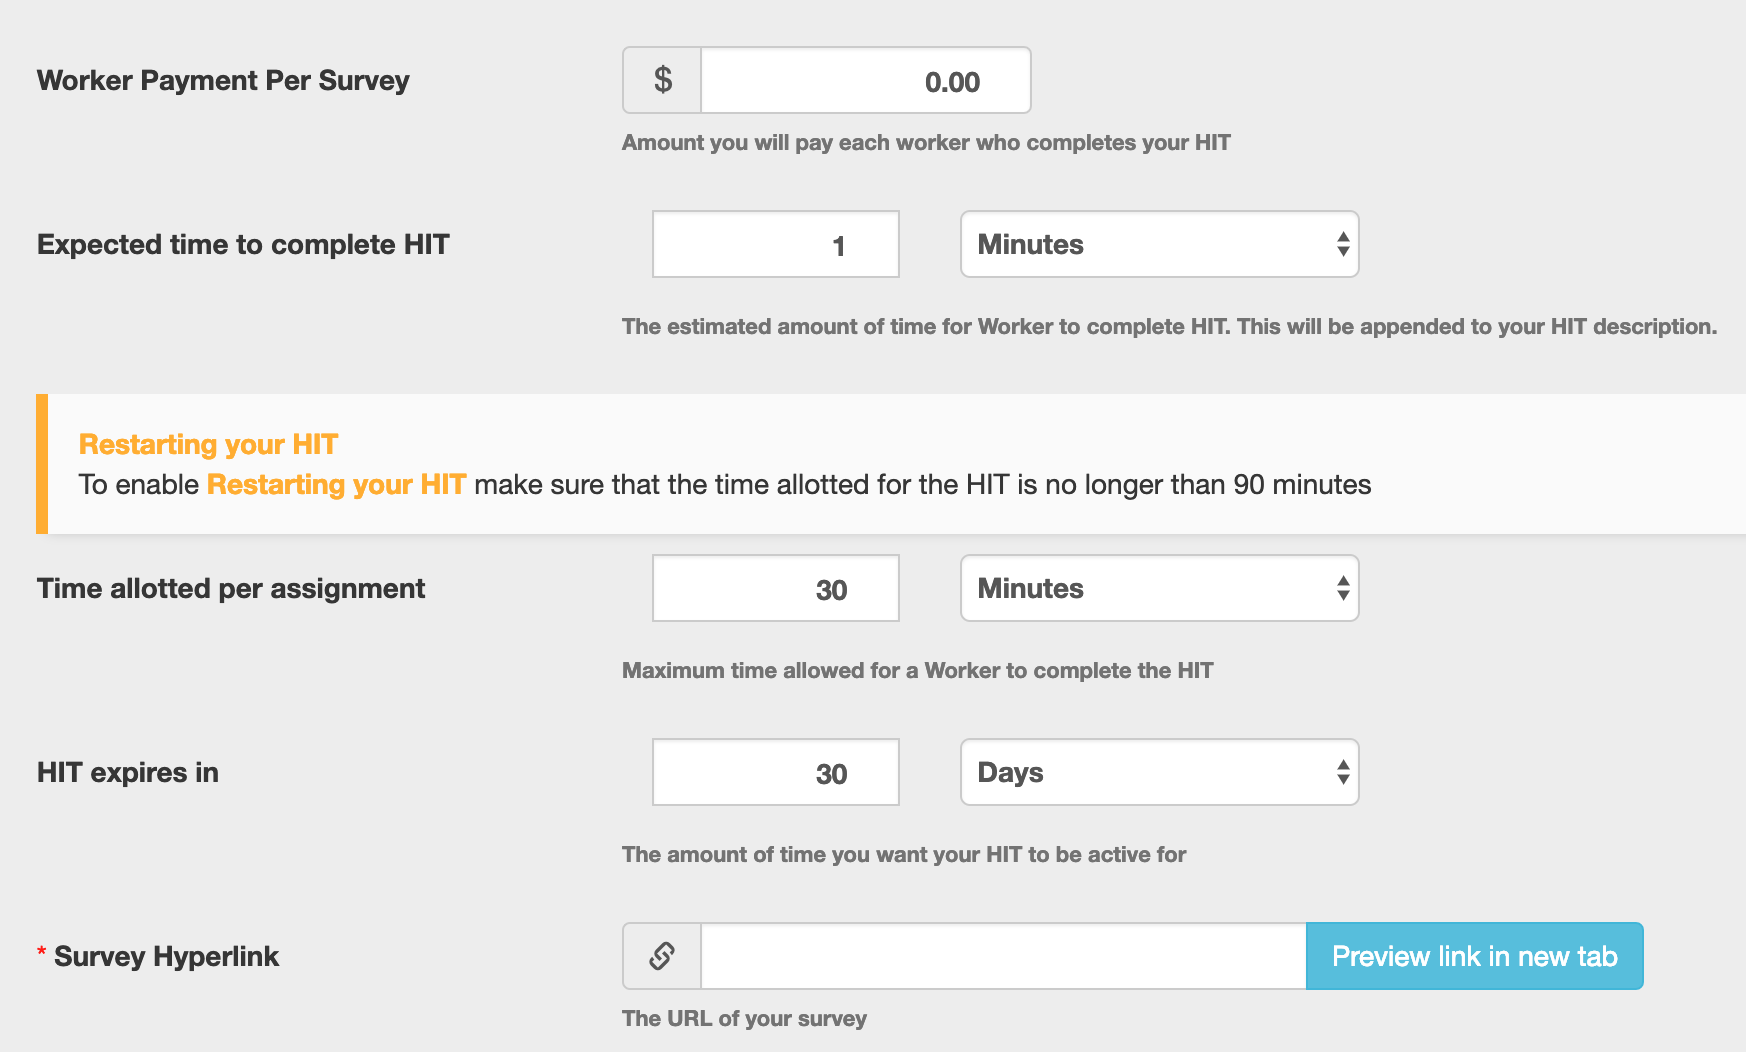This screenshot has height=1052, width=1746.
Task: Click the Expected time to complete HIT label
Action: click(243, 244)
